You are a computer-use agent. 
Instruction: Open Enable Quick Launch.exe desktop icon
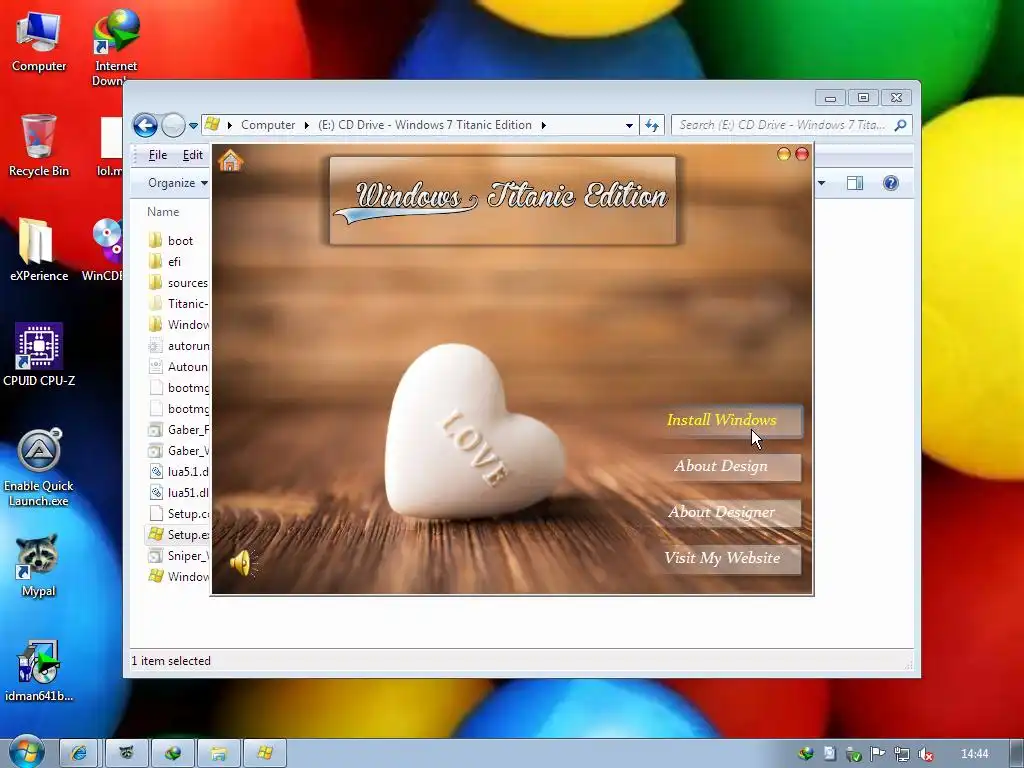pos(39,468)
